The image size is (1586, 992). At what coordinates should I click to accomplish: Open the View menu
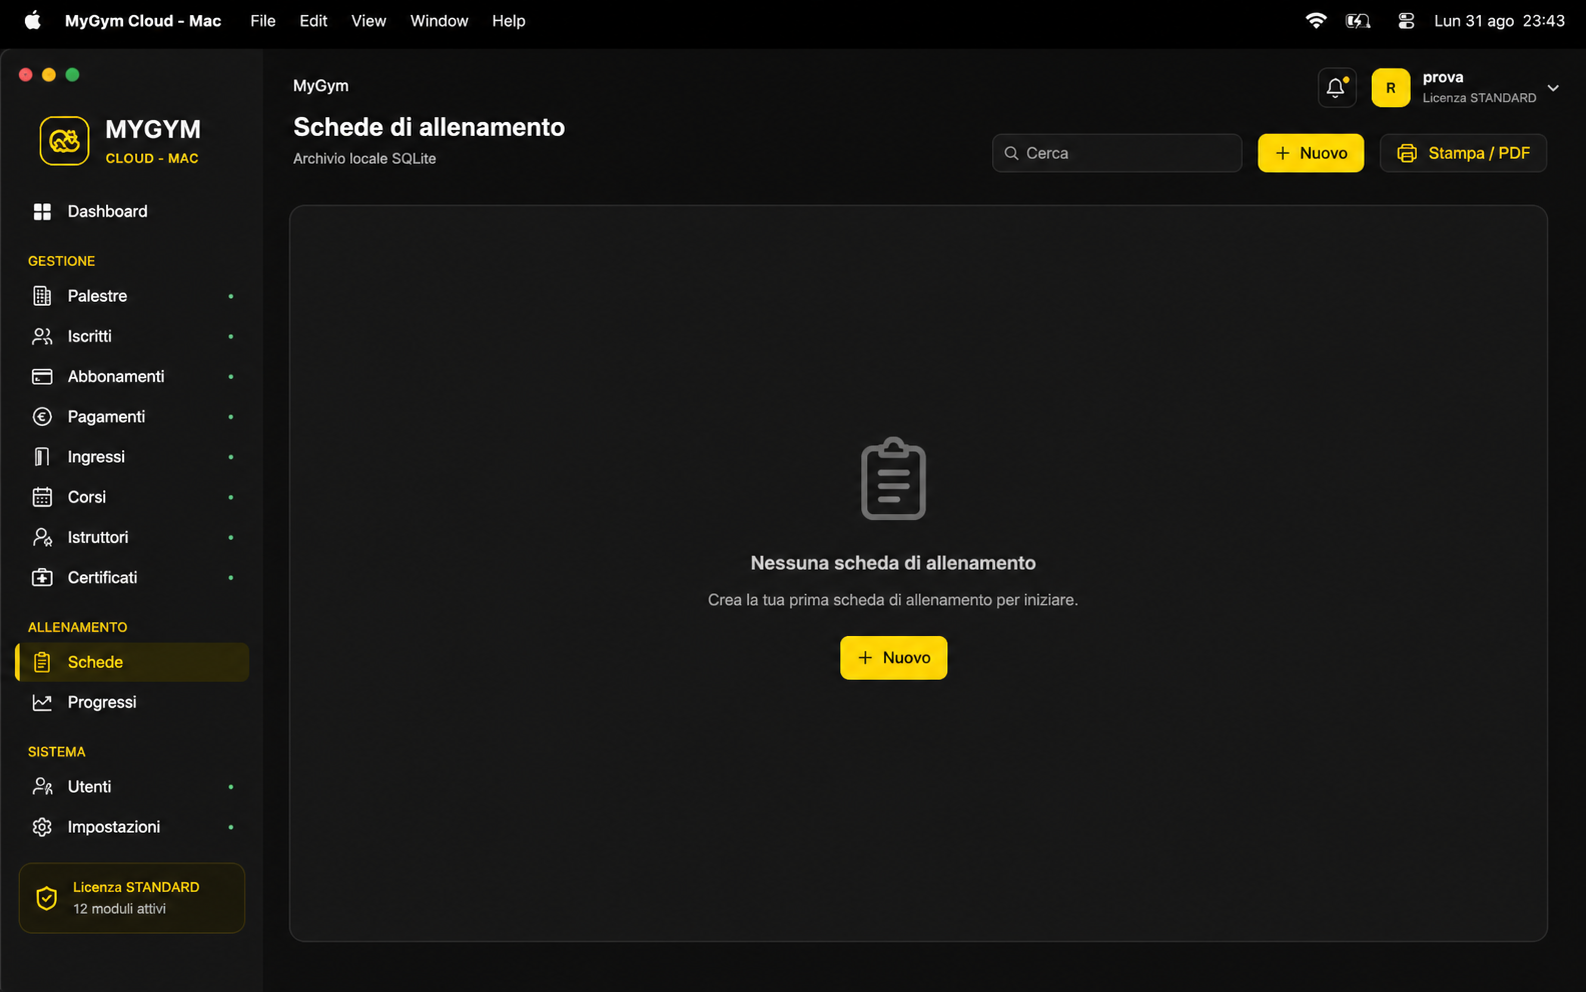(368, 21)
